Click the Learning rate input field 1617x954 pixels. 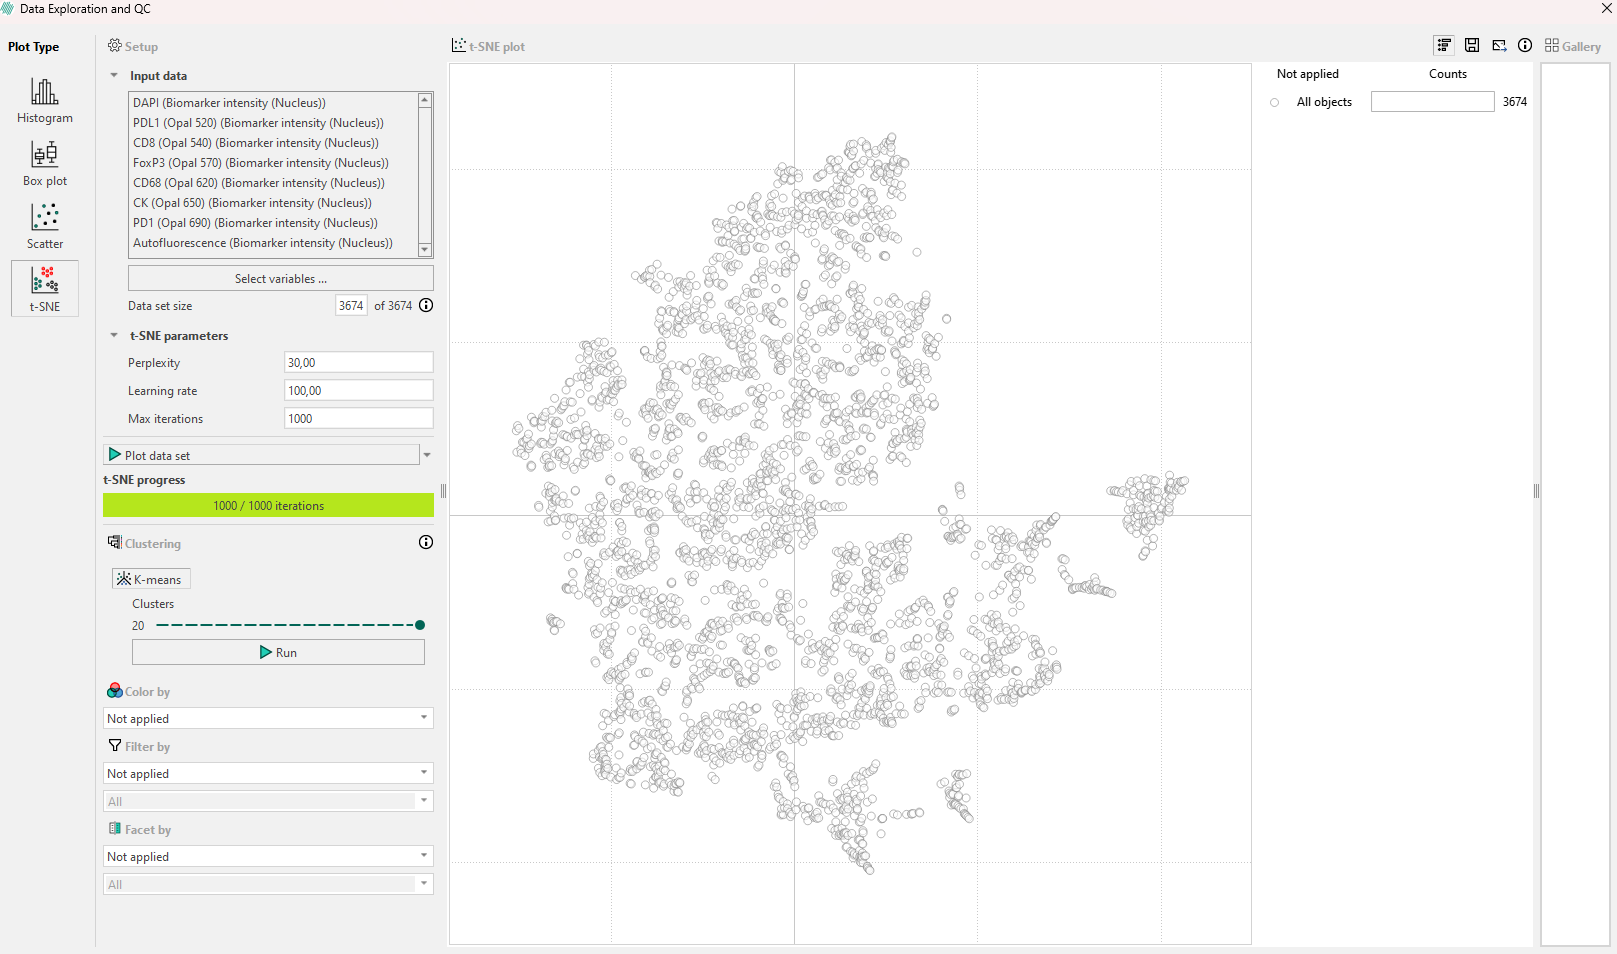pyautogui.click(x=359, y=390)
